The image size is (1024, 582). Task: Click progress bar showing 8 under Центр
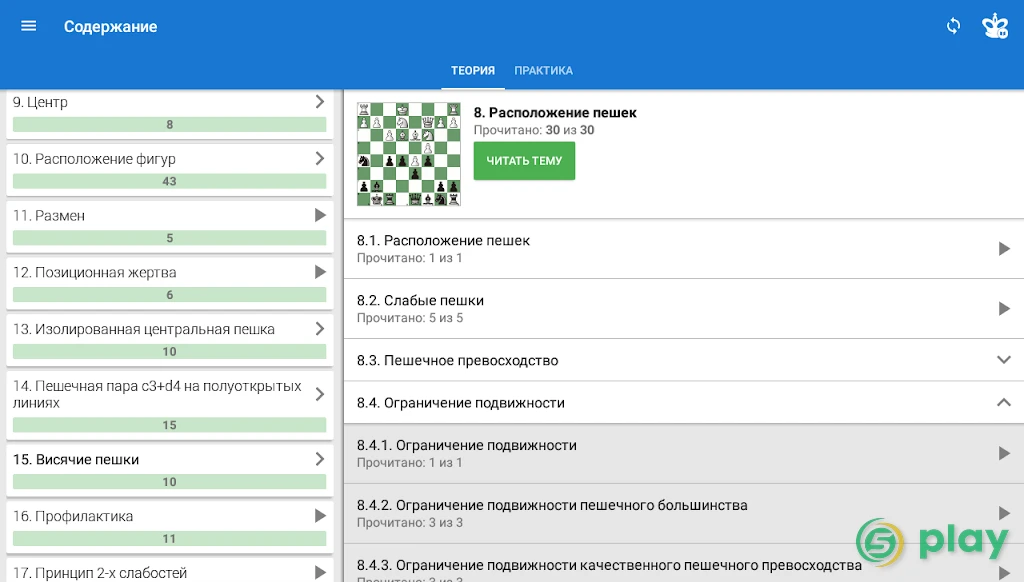[170, 125]
